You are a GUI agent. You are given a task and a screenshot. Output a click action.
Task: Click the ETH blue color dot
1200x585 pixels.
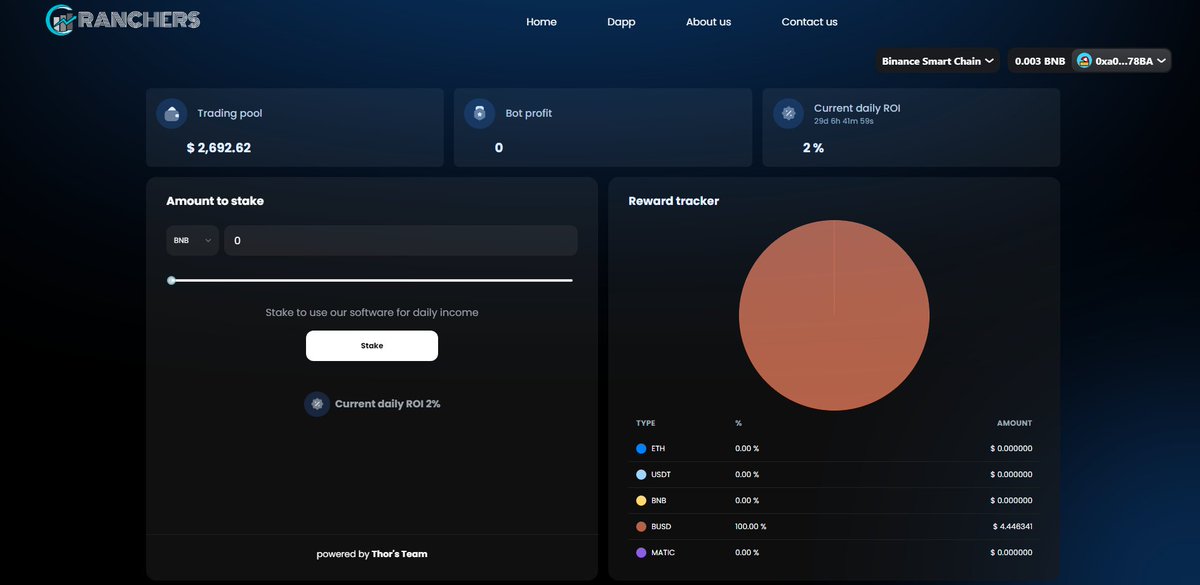641,448
